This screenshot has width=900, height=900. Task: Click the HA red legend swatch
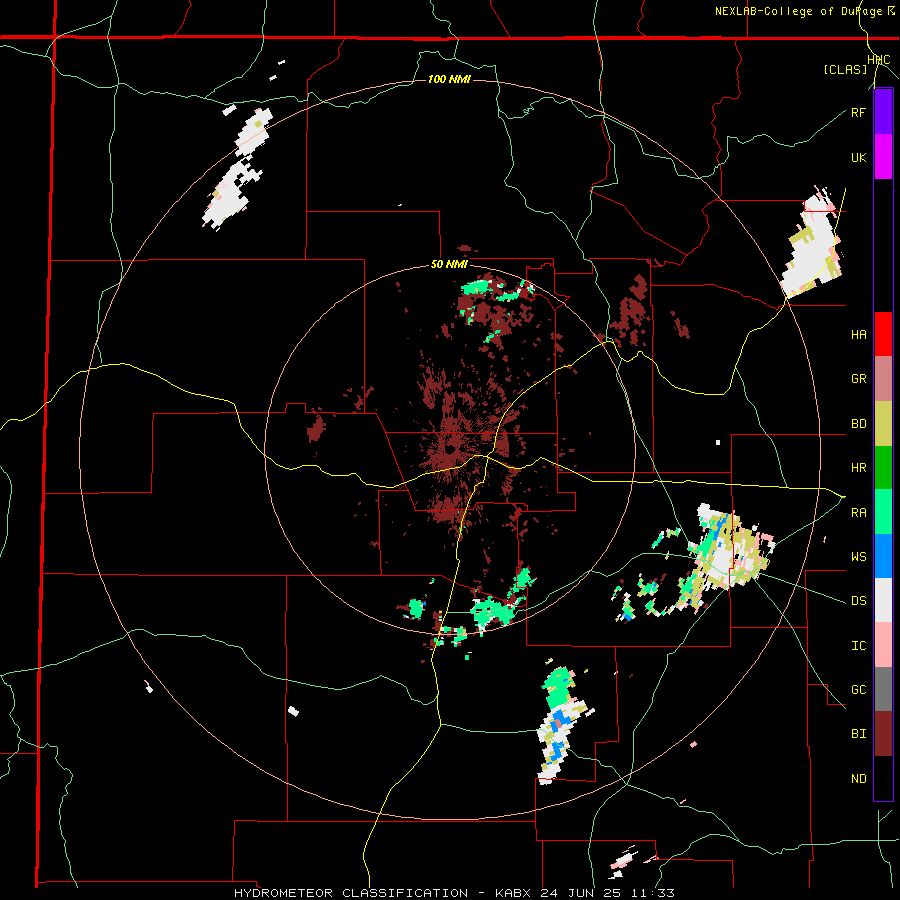(x=883, y=334)
